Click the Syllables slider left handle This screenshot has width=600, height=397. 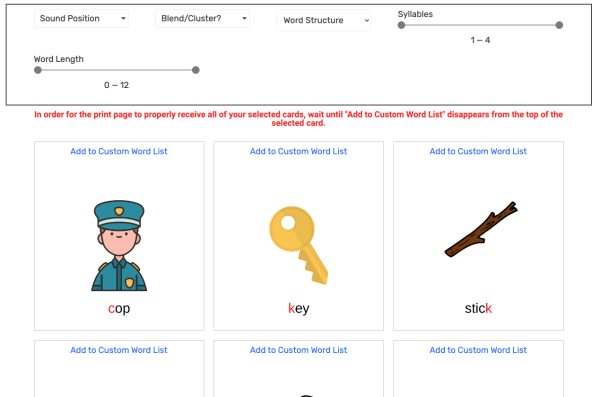(401, 25)
